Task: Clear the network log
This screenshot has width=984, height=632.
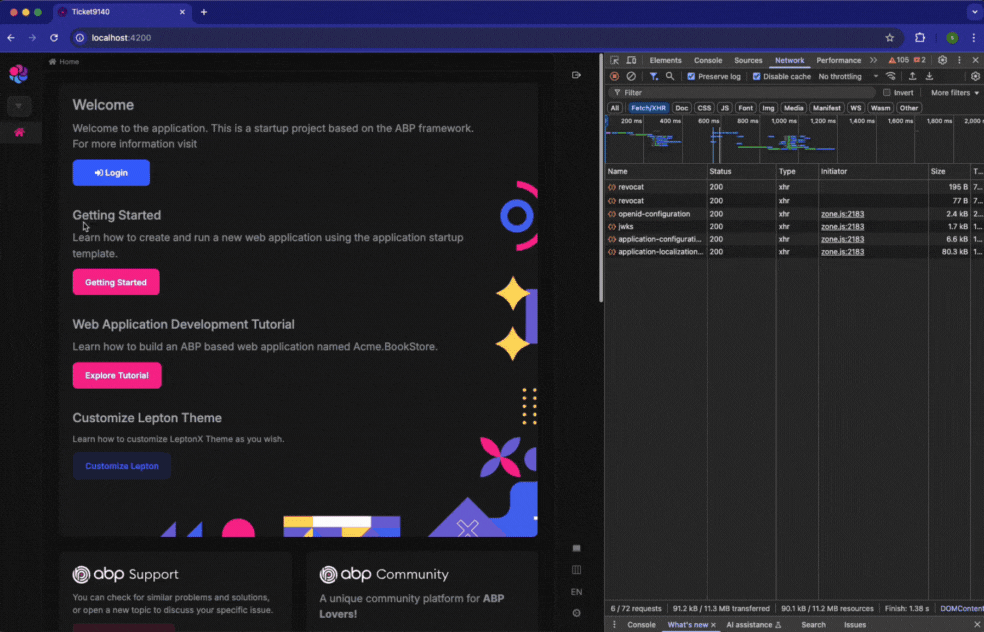Action: tap(631, 76)
